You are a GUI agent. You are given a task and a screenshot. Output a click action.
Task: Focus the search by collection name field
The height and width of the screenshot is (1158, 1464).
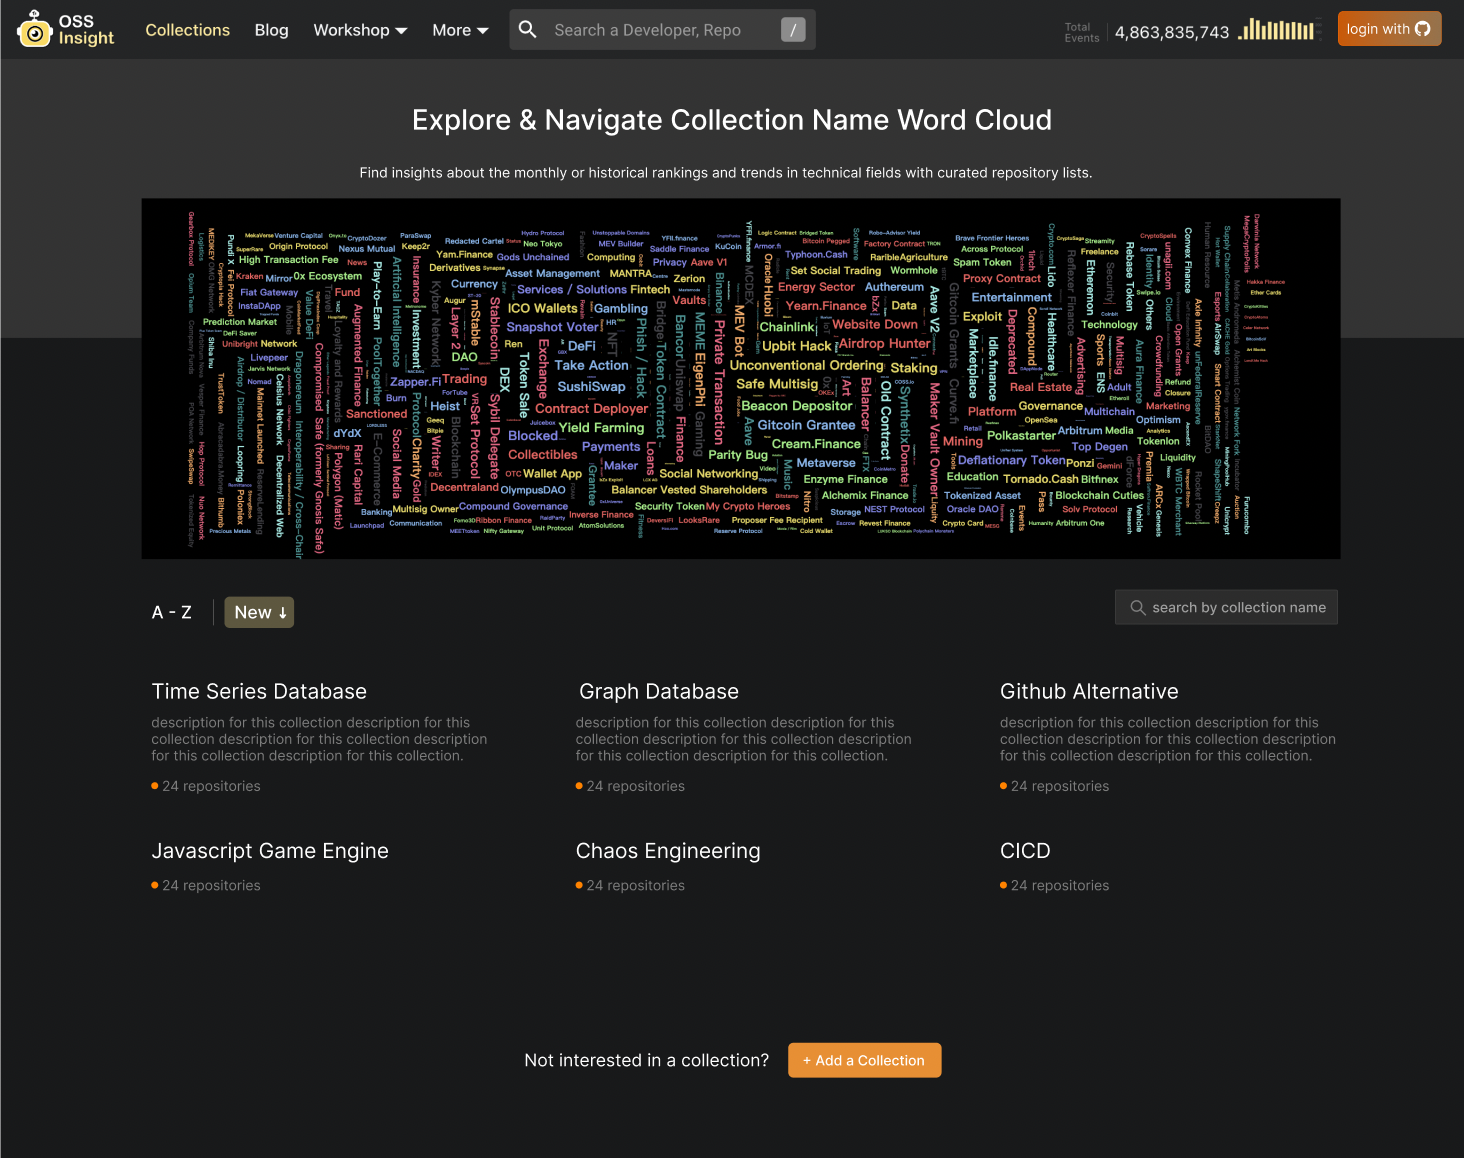[x=1226, y=607]
